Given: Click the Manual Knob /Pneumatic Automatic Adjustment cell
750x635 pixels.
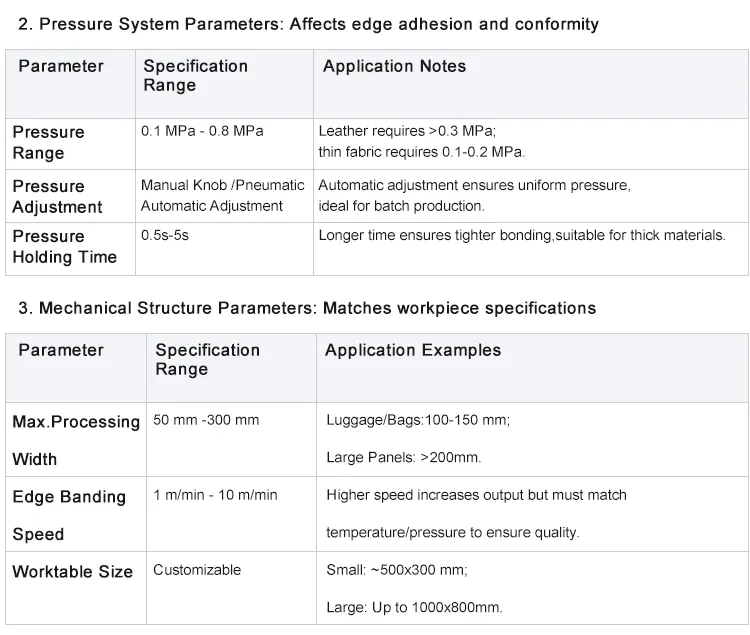Looking at the screenshot, I should pos(222,195).
